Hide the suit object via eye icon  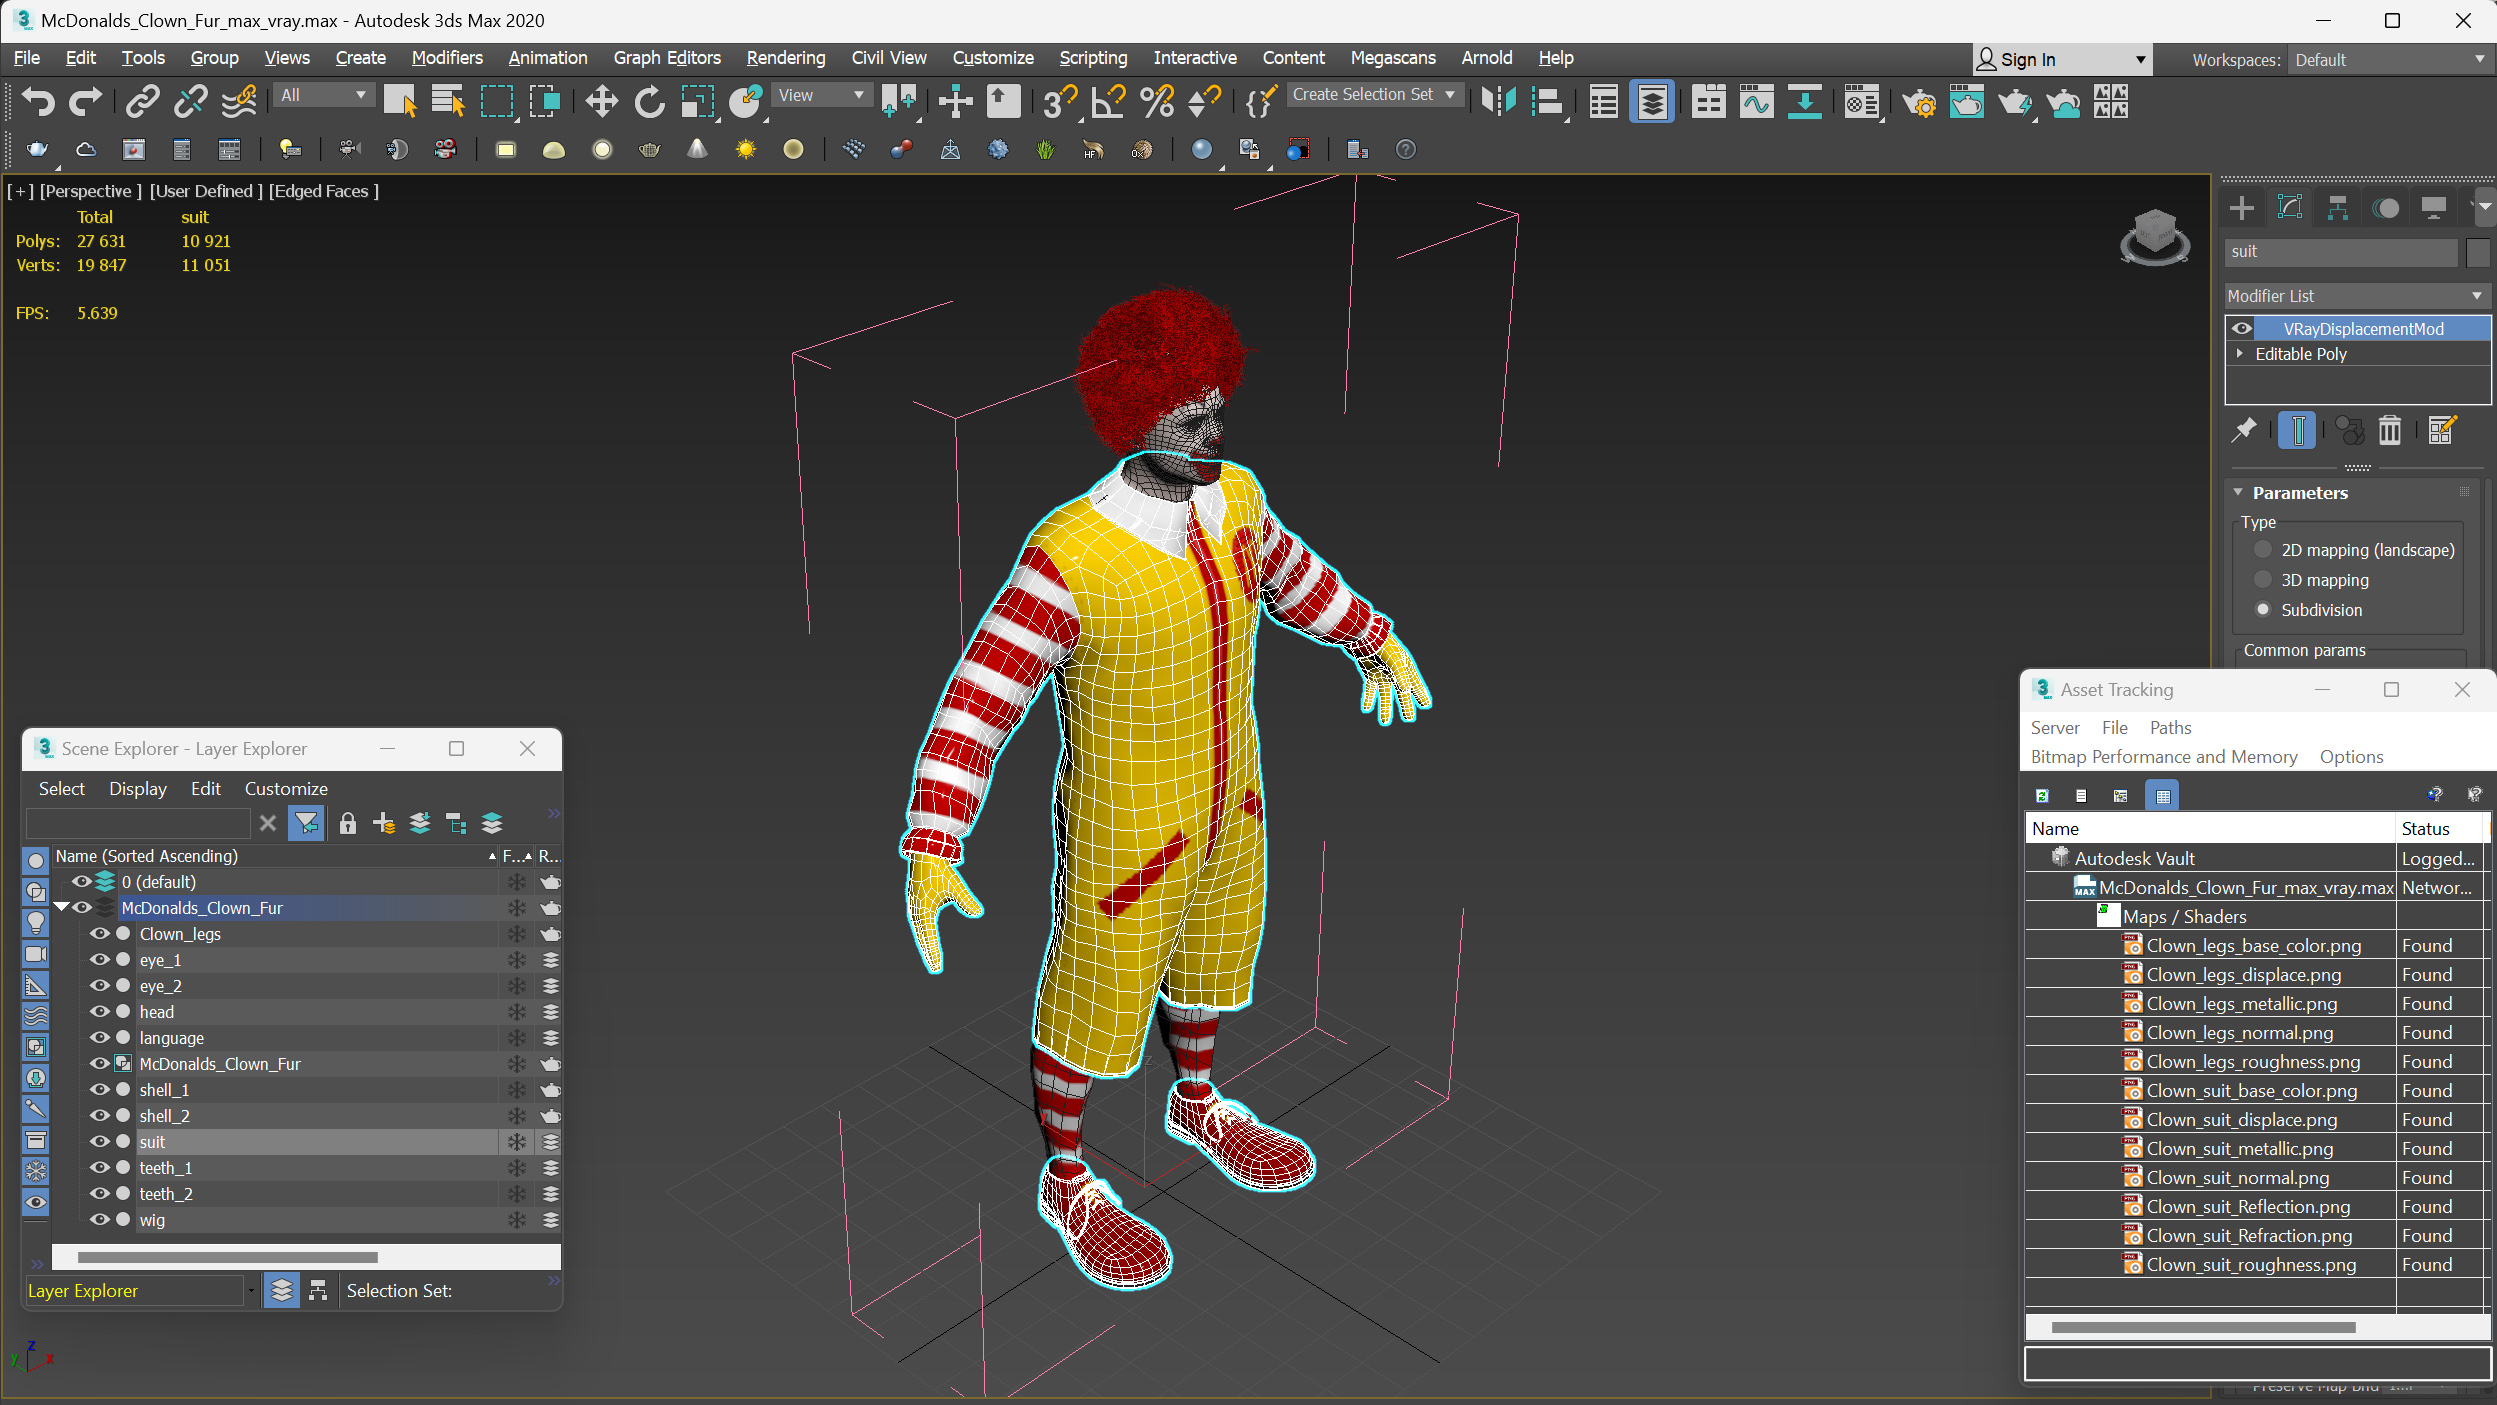tap(99, 1142)
